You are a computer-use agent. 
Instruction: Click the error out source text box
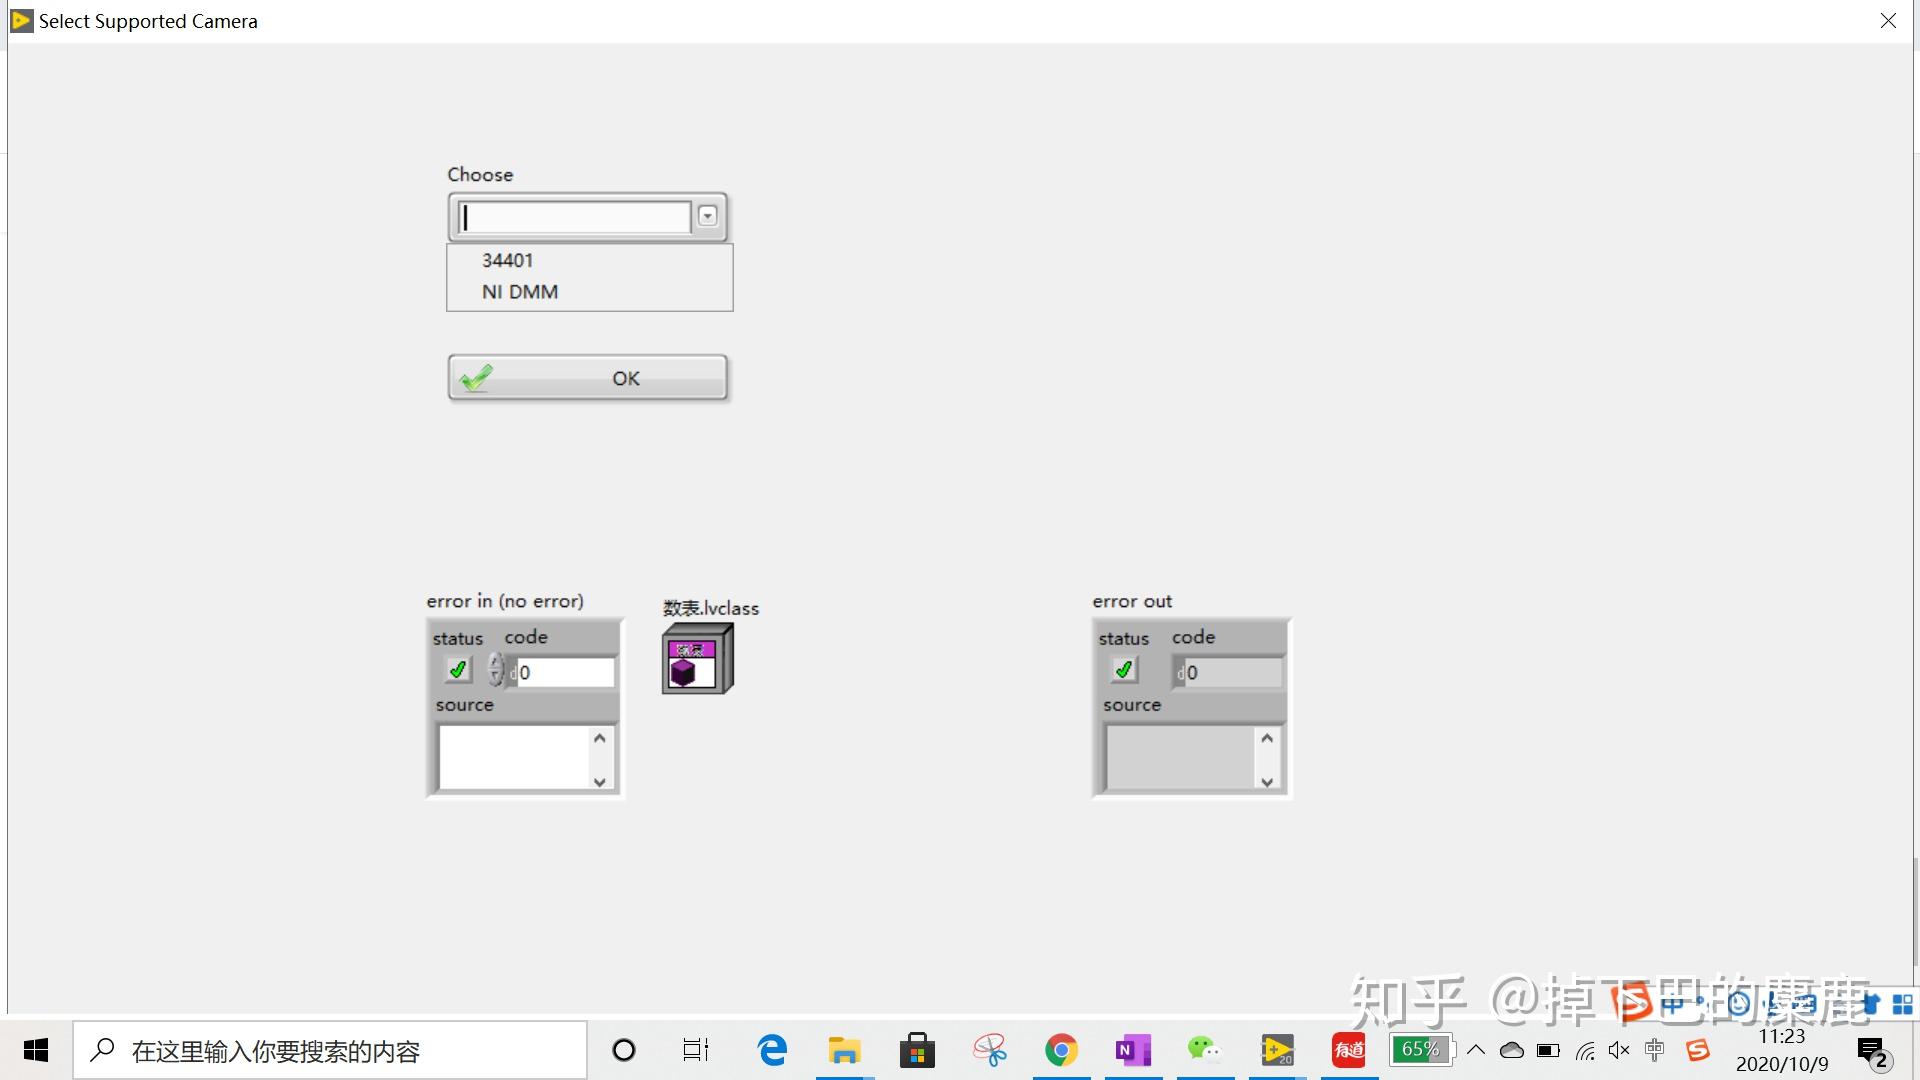pyautogui.click(x=1180, y=757)
